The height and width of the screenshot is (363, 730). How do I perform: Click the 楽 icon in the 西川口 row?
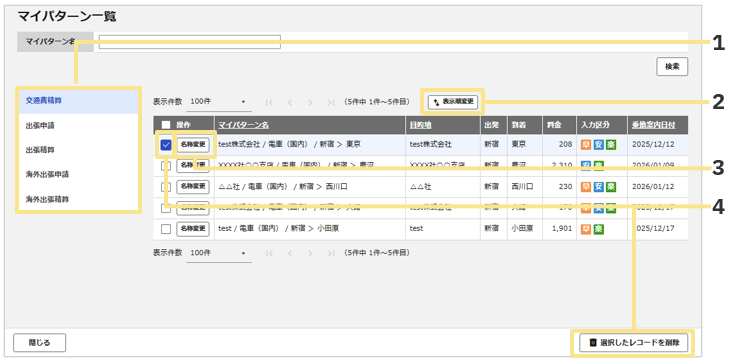tap(611, 187)
